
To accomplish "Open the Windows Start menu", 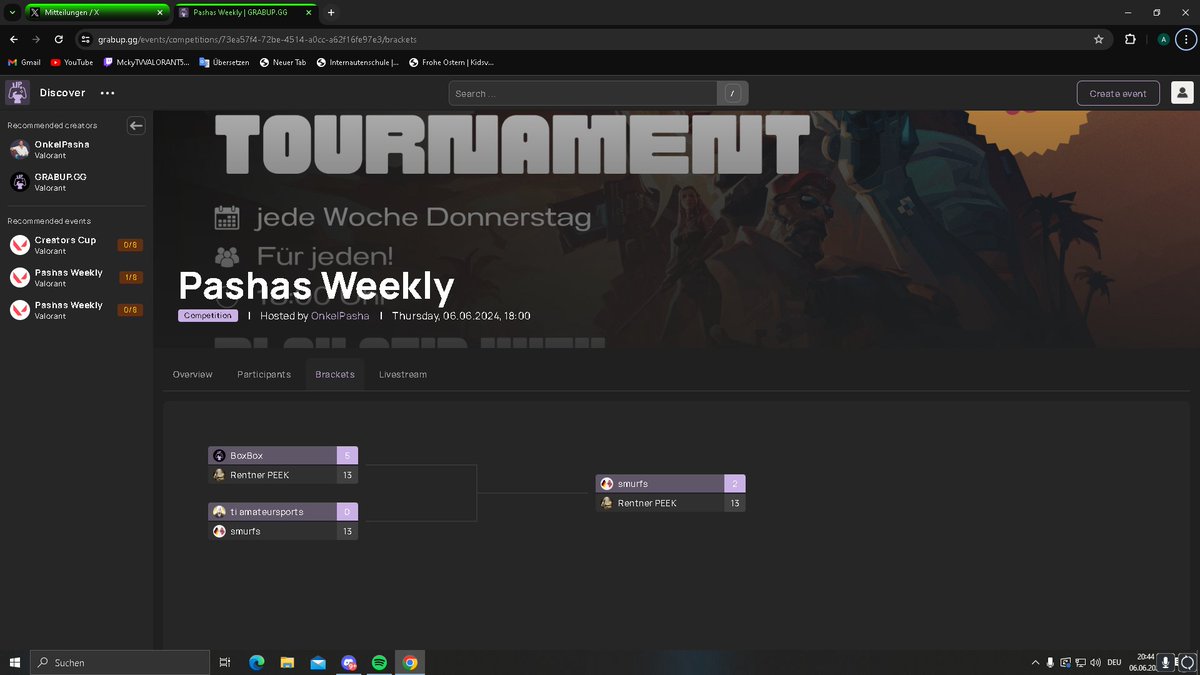I will coord(15,662).
